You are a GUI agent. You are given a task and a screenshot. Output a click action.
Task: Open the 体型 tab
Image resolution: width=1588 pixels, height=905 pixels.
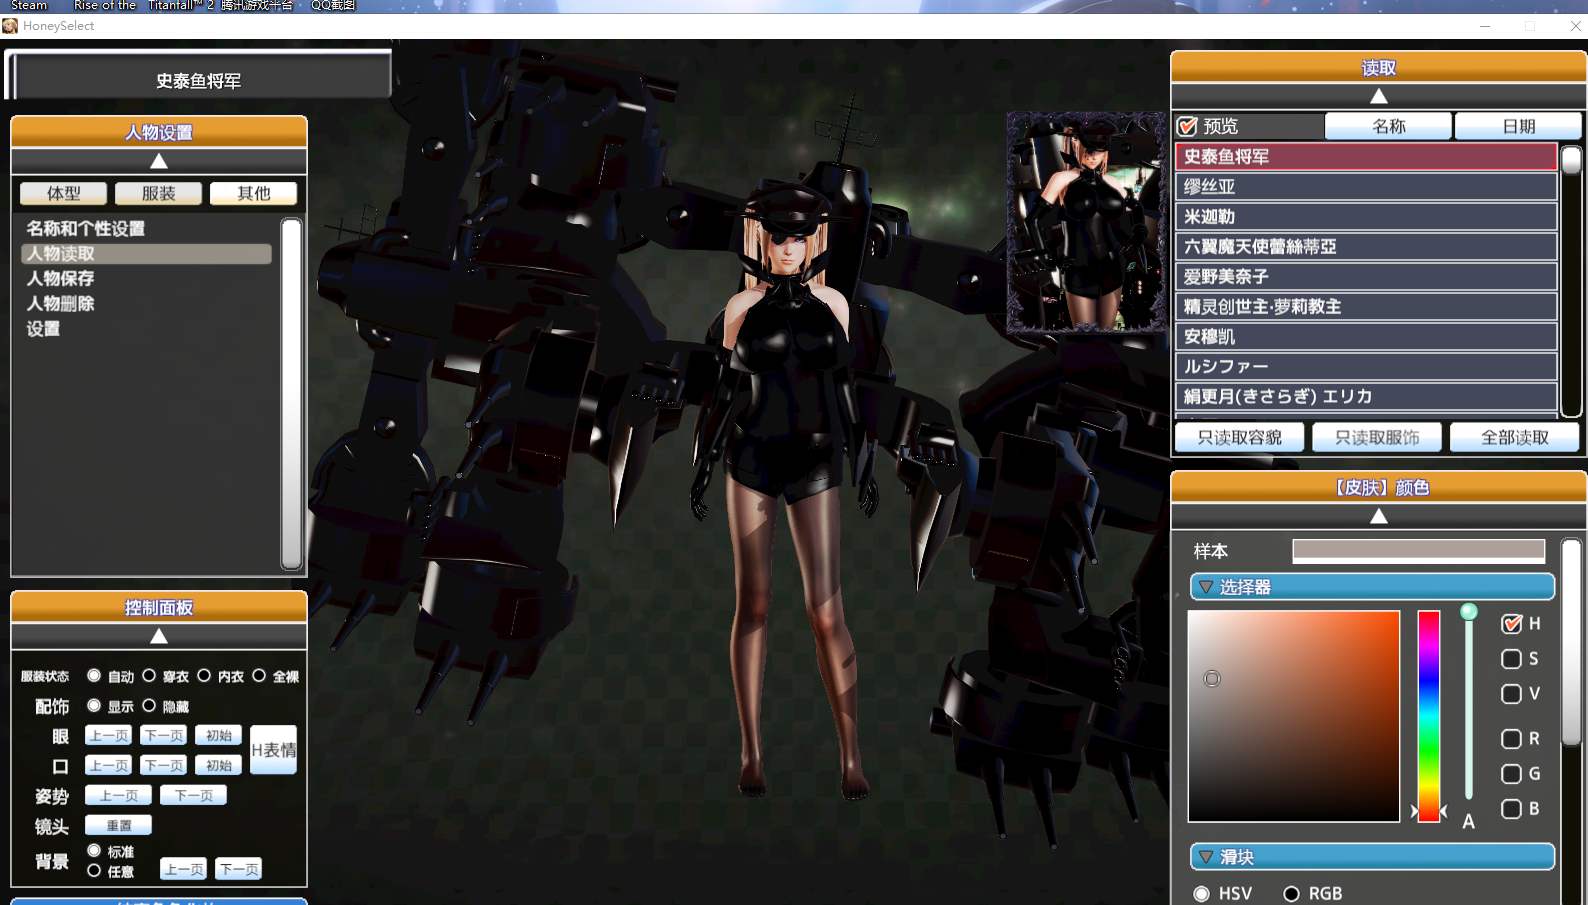click(x=64, y=194)
